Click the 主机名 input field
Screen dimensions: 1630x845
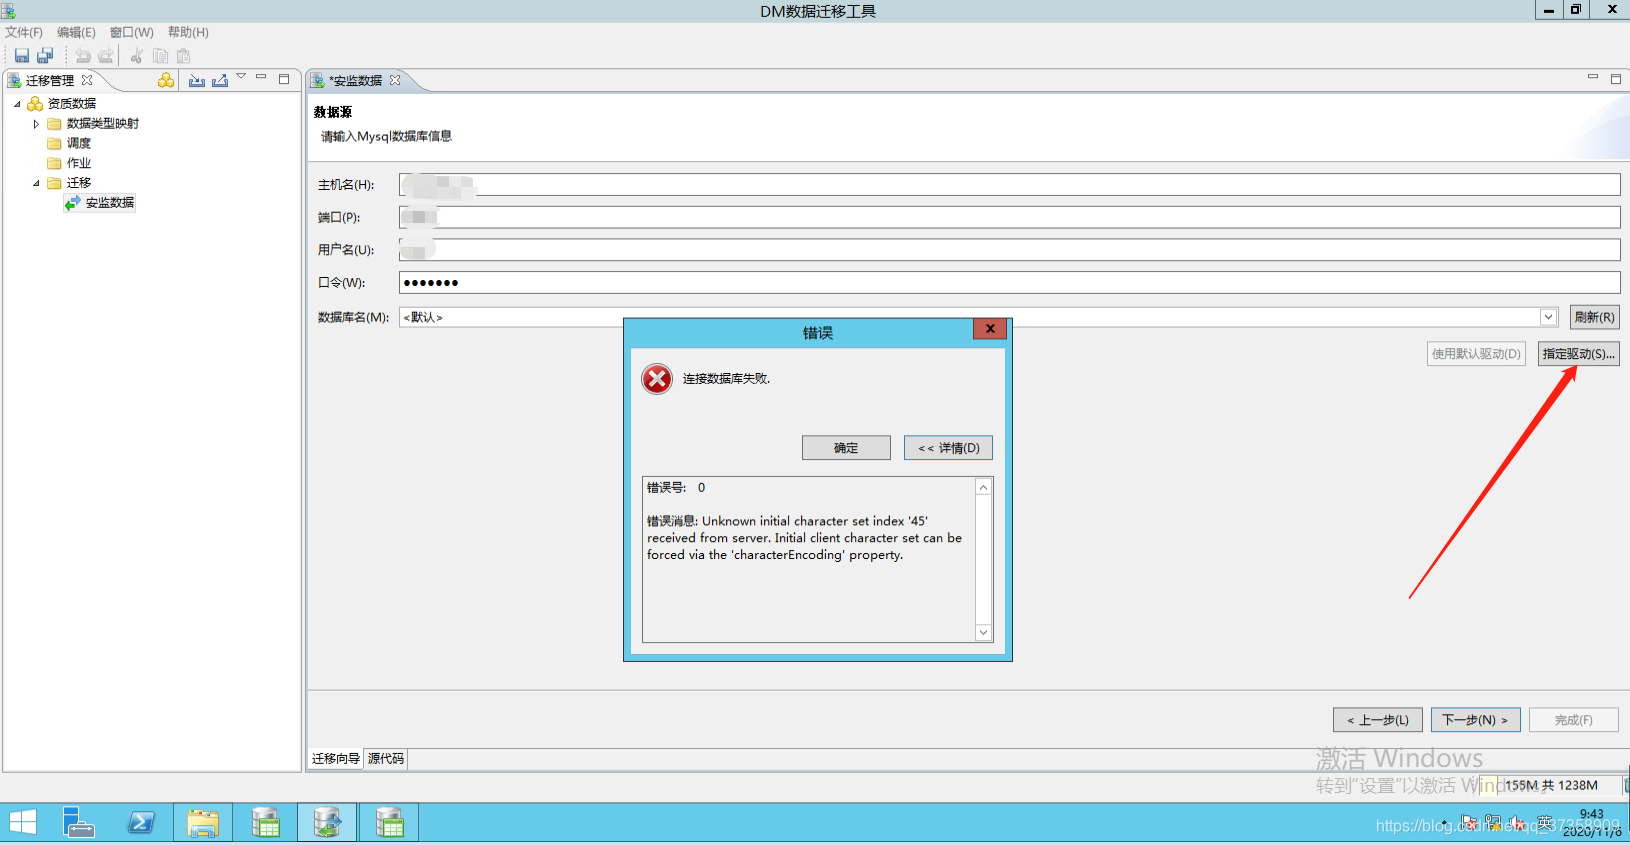coord(1009,185)
